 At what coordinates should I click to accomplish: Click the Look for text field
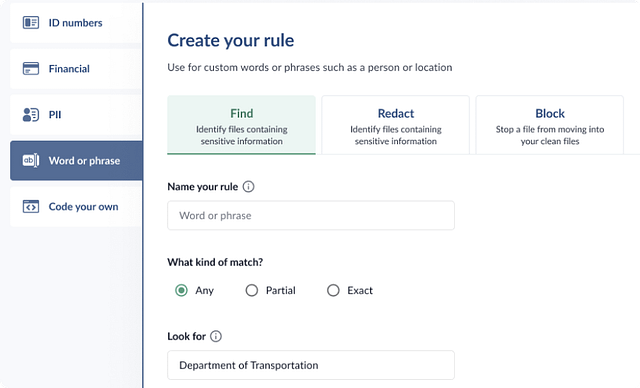(311, 365)
